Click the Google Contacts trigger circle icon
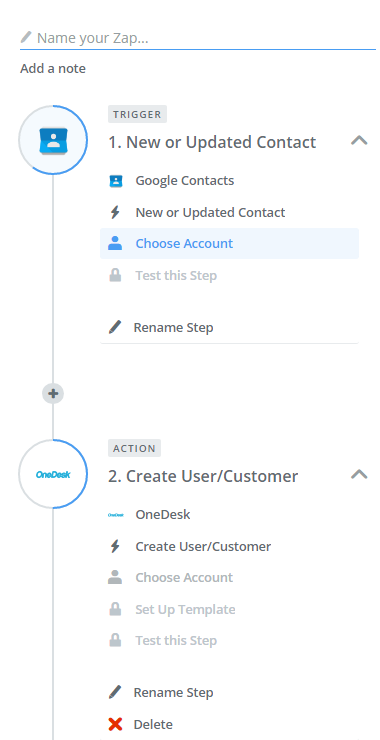The image size is (380, 740). [x=53, y=140]
